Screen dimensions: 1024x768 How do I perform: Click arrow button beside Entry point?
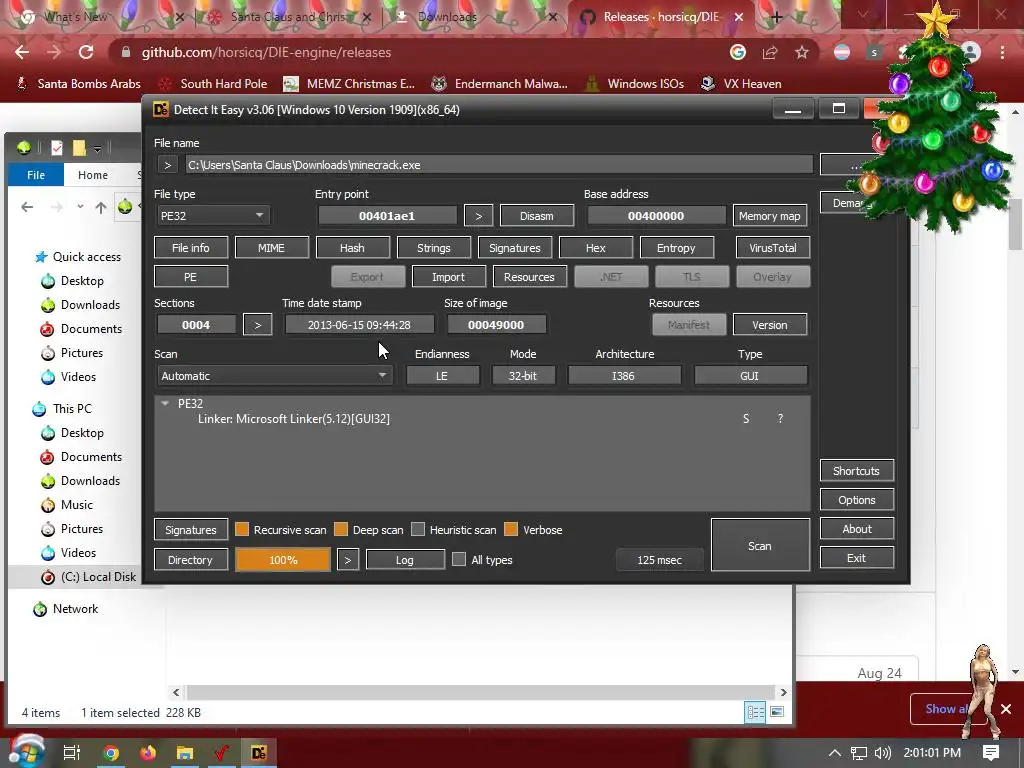(x=479, y=216)
